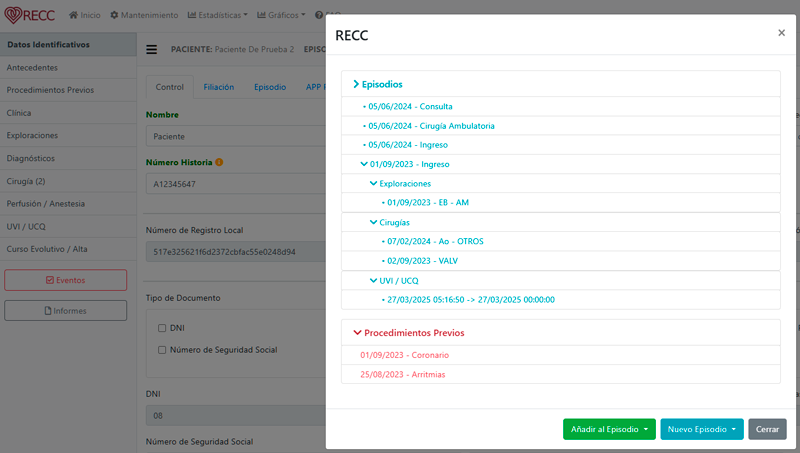Click the info icon next to Número Historia
800x453 pixels.
click(219, 162)
